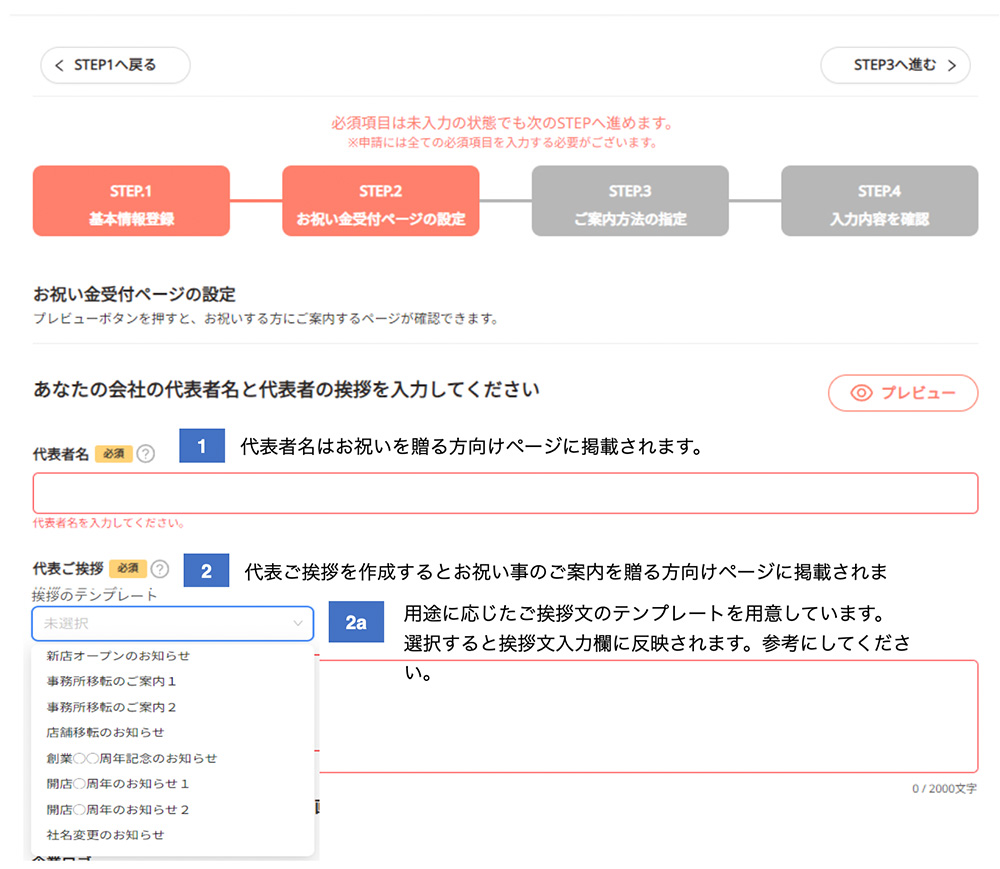Image resolution: width=1000 pixels, height=869 pixels.
Task: Select 社名変更のお知らせ template
Action: (105, 834)
